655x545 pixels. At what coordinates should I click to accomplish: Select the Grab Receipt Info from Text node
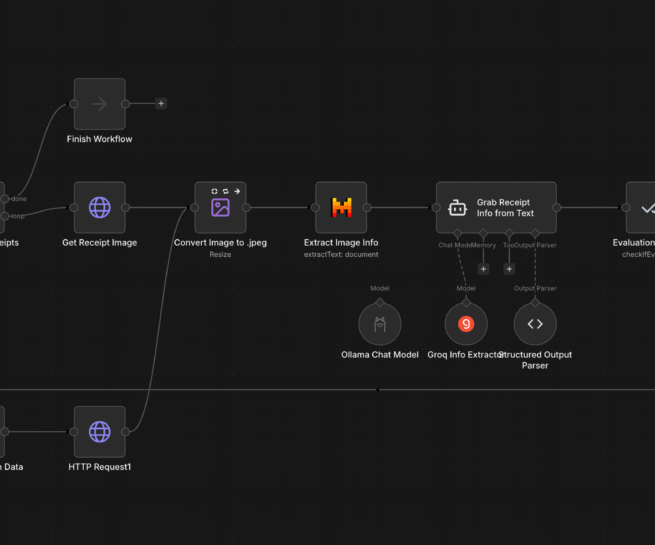pyautogui.click(x=496, y=207)
